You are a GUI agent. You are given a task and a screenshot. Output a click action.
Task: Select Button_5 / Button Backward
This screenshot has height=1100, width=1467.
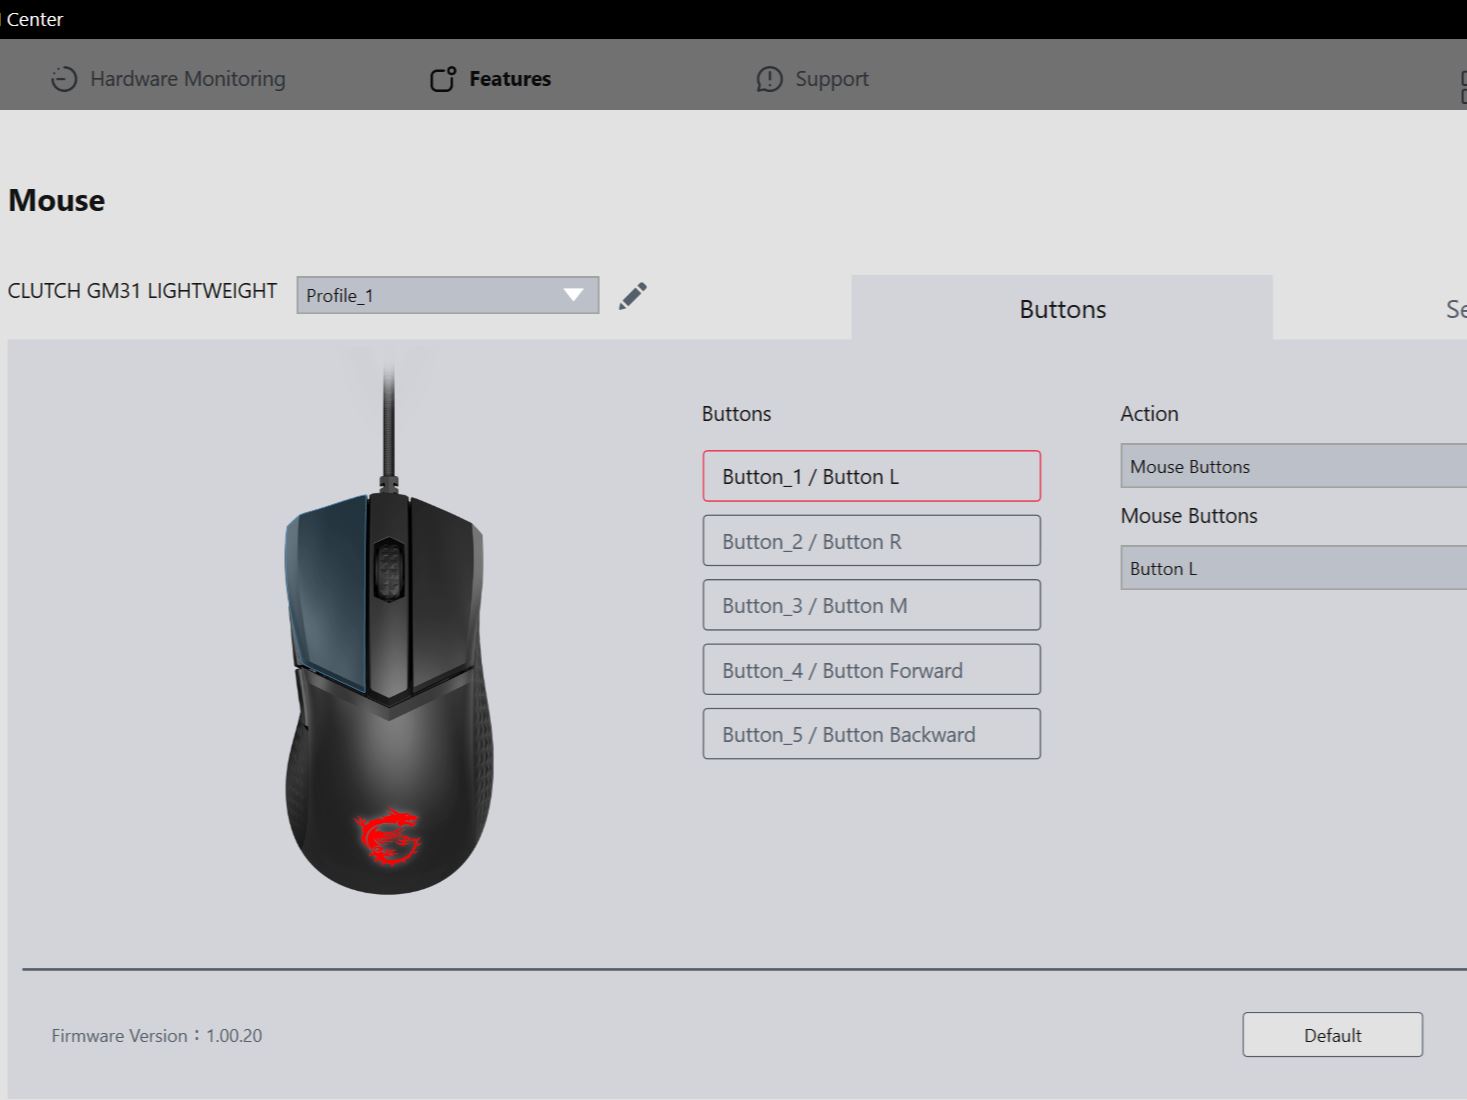872,734
